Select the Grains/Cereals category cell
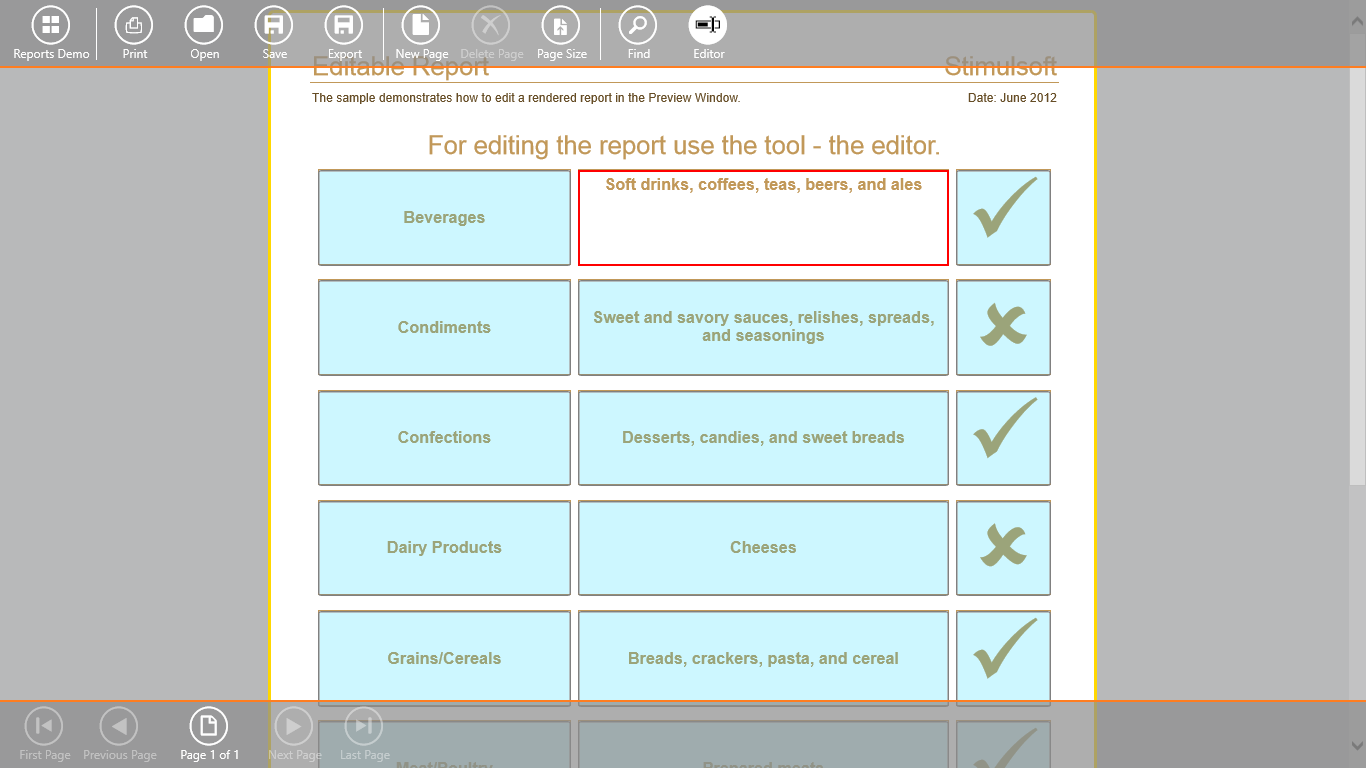Image resolution: width=1366 pixels, height=768 pixels. click(x=444, y=658)
